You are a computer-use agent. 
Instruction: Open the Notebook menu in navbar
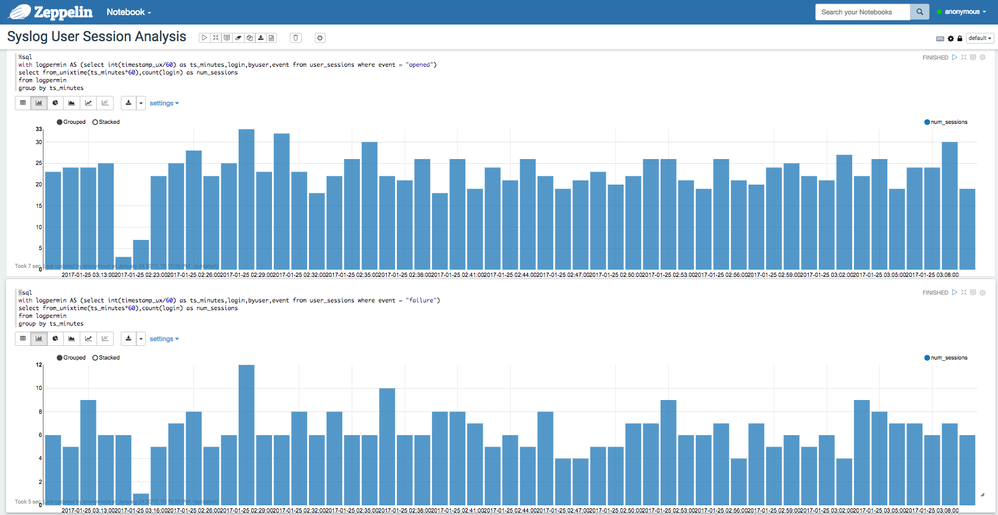(129, 13)
